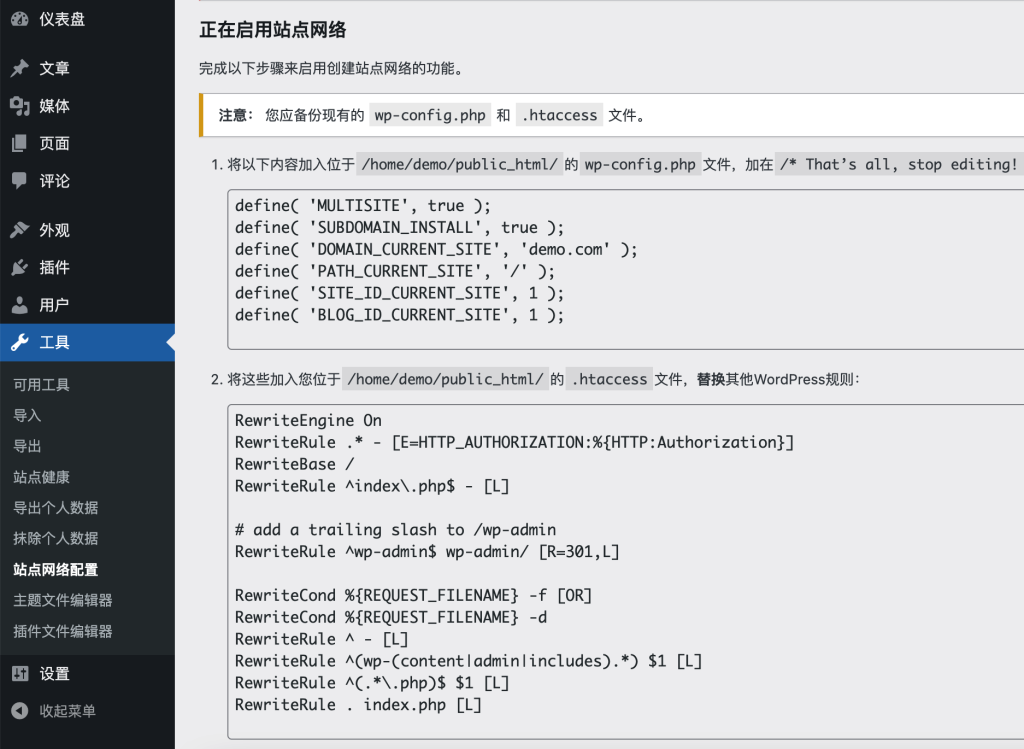This screenshot has width=1024, height=749.
Task: Open 抹除个人数据 tool
Action: pos(55,539)
